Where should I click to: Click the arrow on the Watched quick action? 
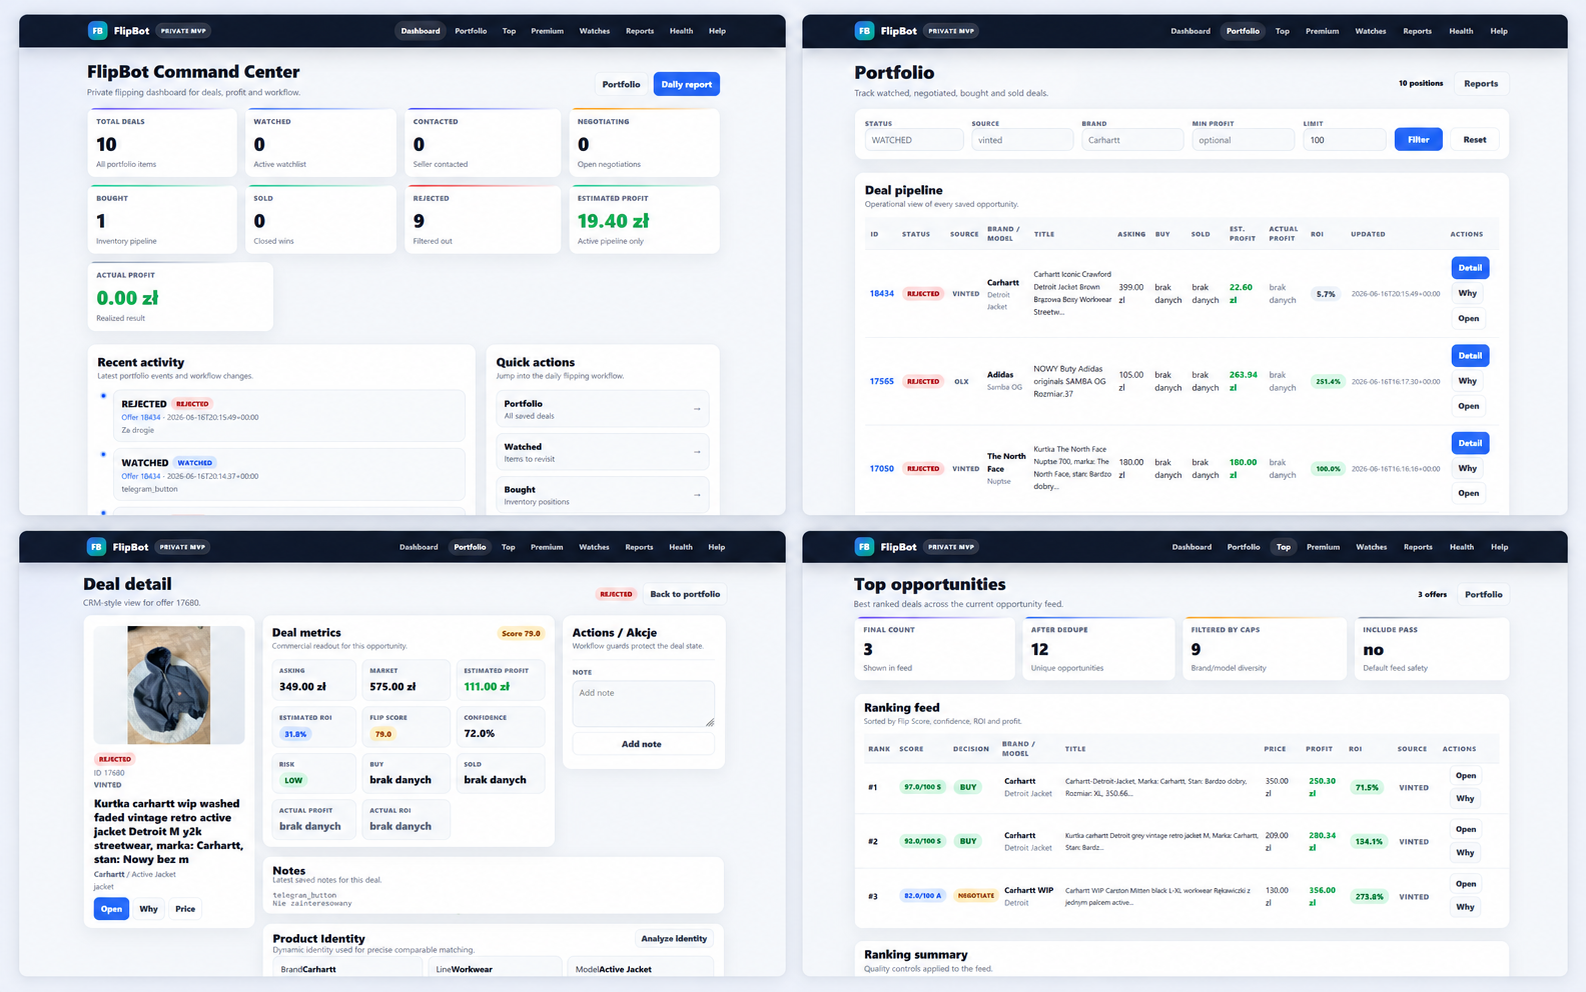(697, 452)
